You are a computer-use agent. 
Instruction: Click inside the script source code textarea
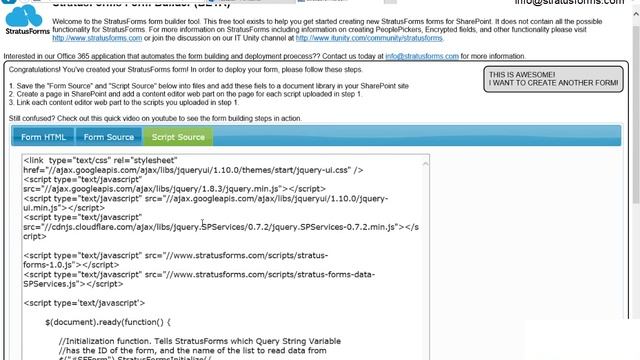(225, 257)
